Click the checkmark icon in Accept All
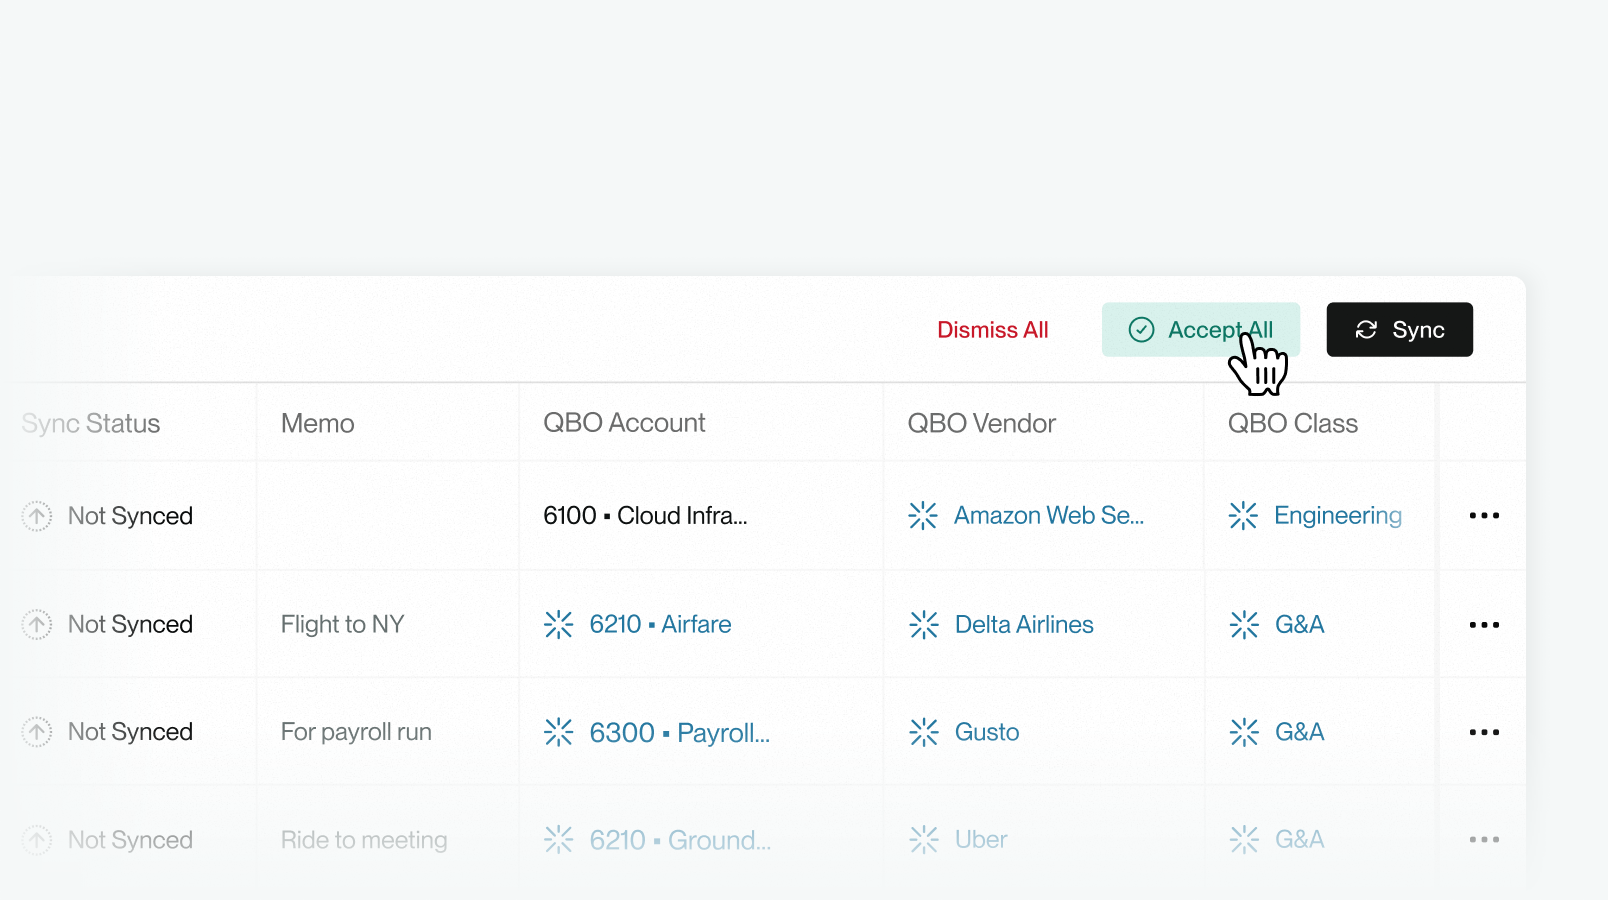This screenshot has height=900, width=1608. pyautogui.click(x=1141, y=330)
